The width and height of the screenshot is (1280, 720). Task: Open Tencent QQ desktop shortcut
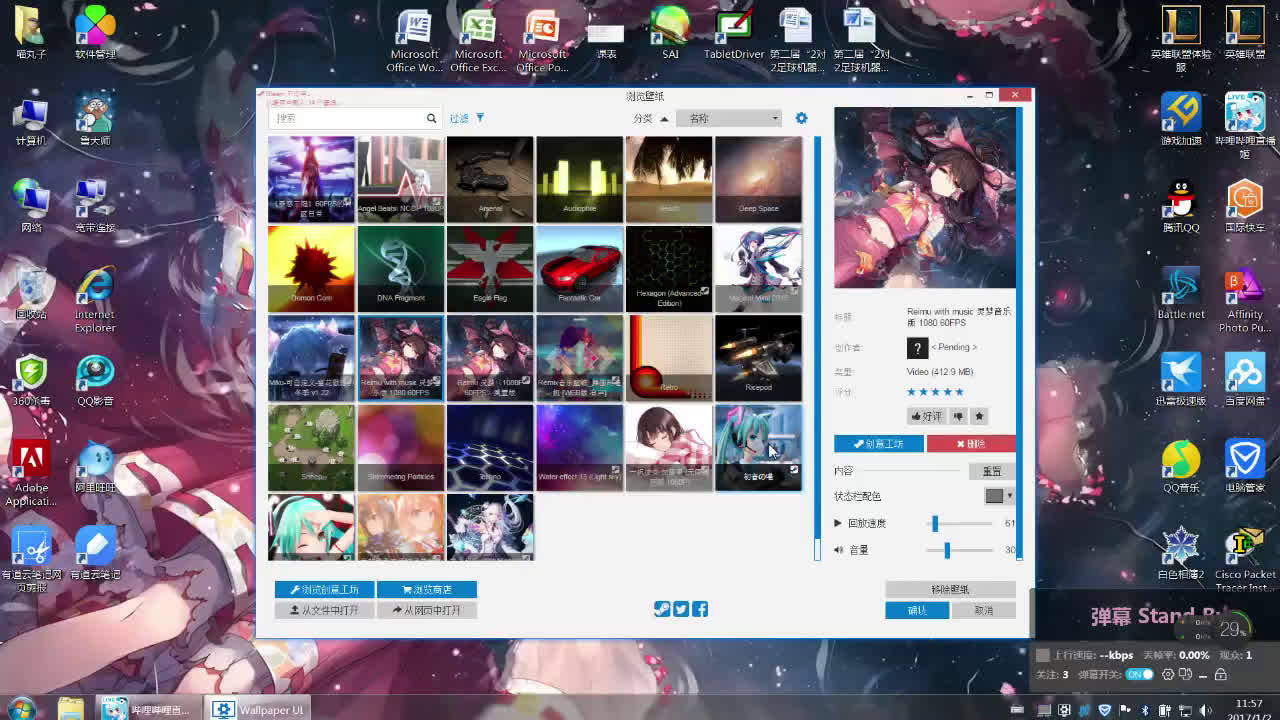(x=1181, y=207)
